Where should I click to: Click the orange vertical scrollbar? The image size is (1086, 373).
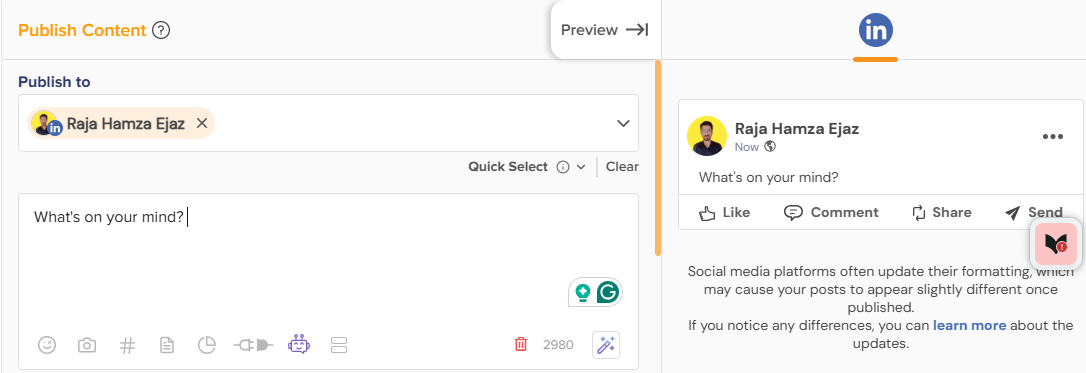tap(658, 158)
